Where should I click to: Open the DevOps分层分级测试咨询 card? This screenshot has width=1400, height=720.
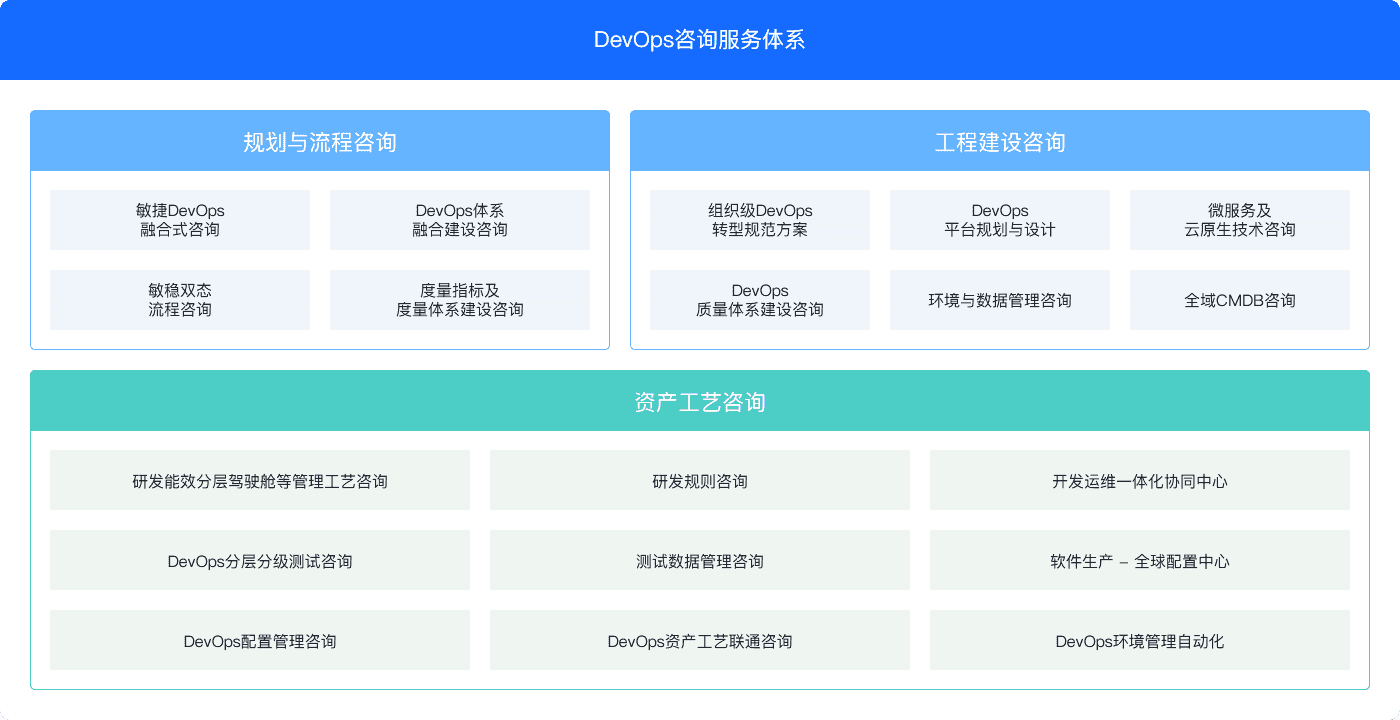coord(260,560)
